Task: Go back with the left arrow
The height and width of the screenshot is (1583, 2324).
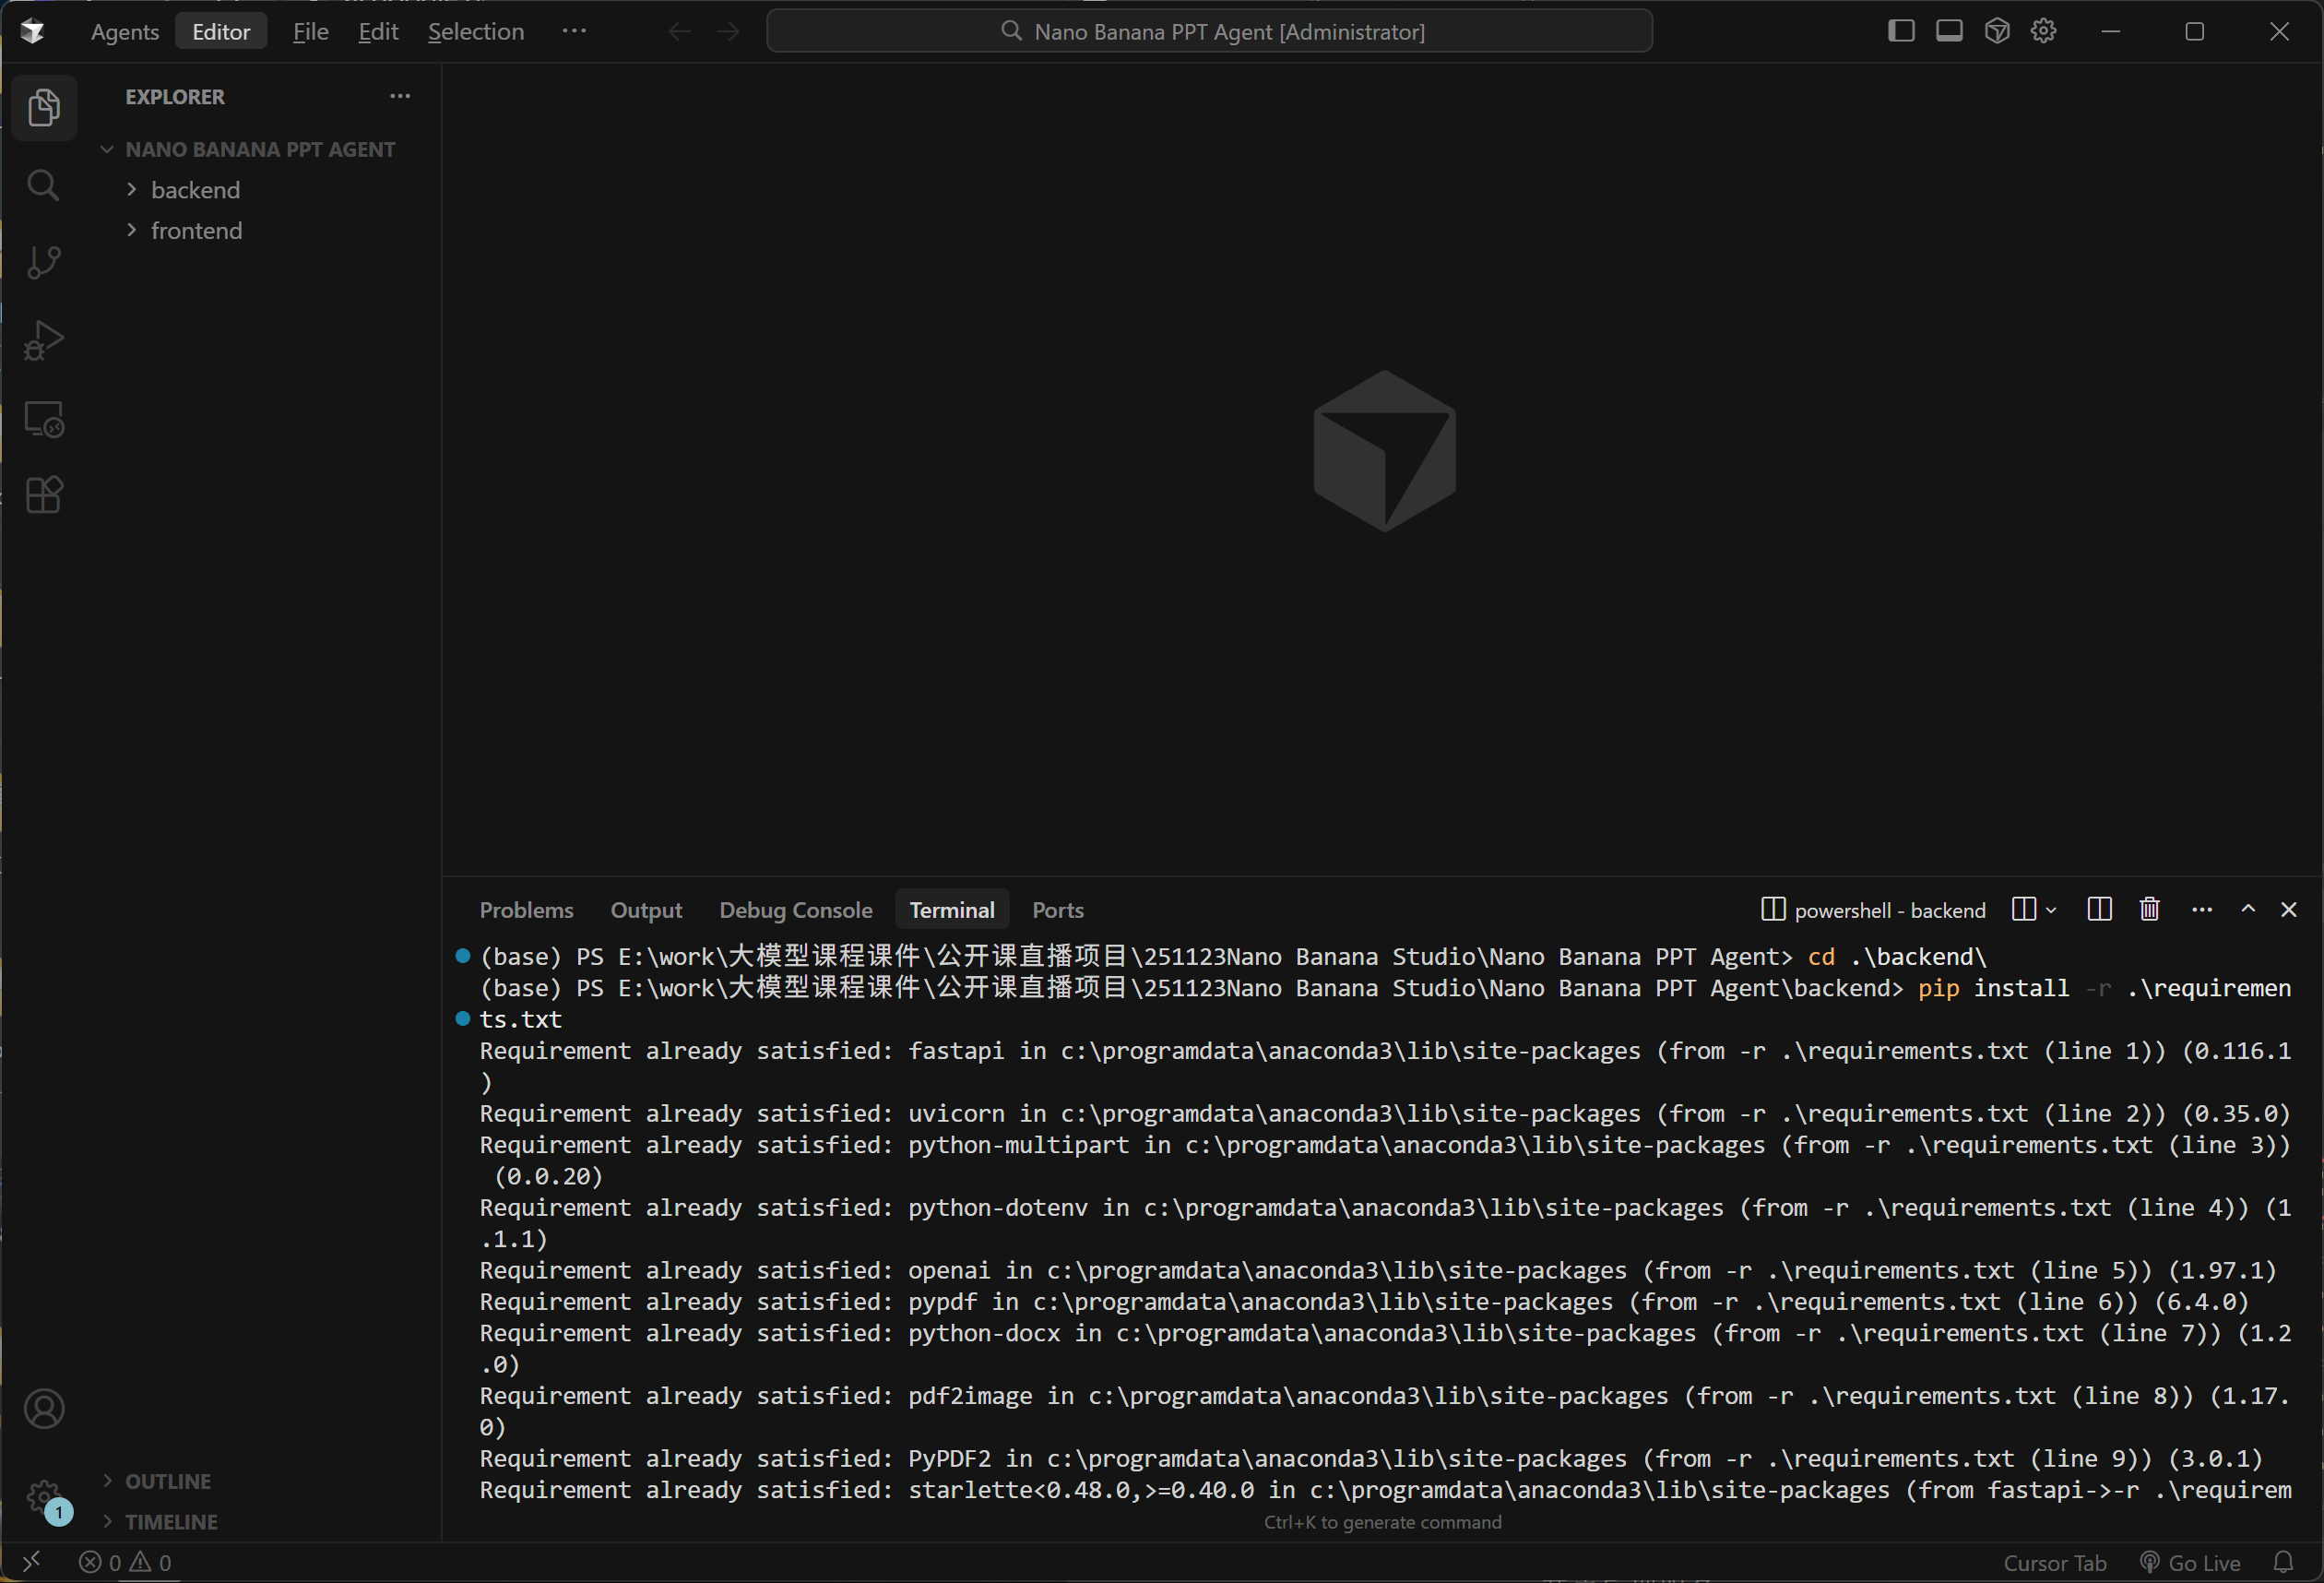Action: (680, 32)
